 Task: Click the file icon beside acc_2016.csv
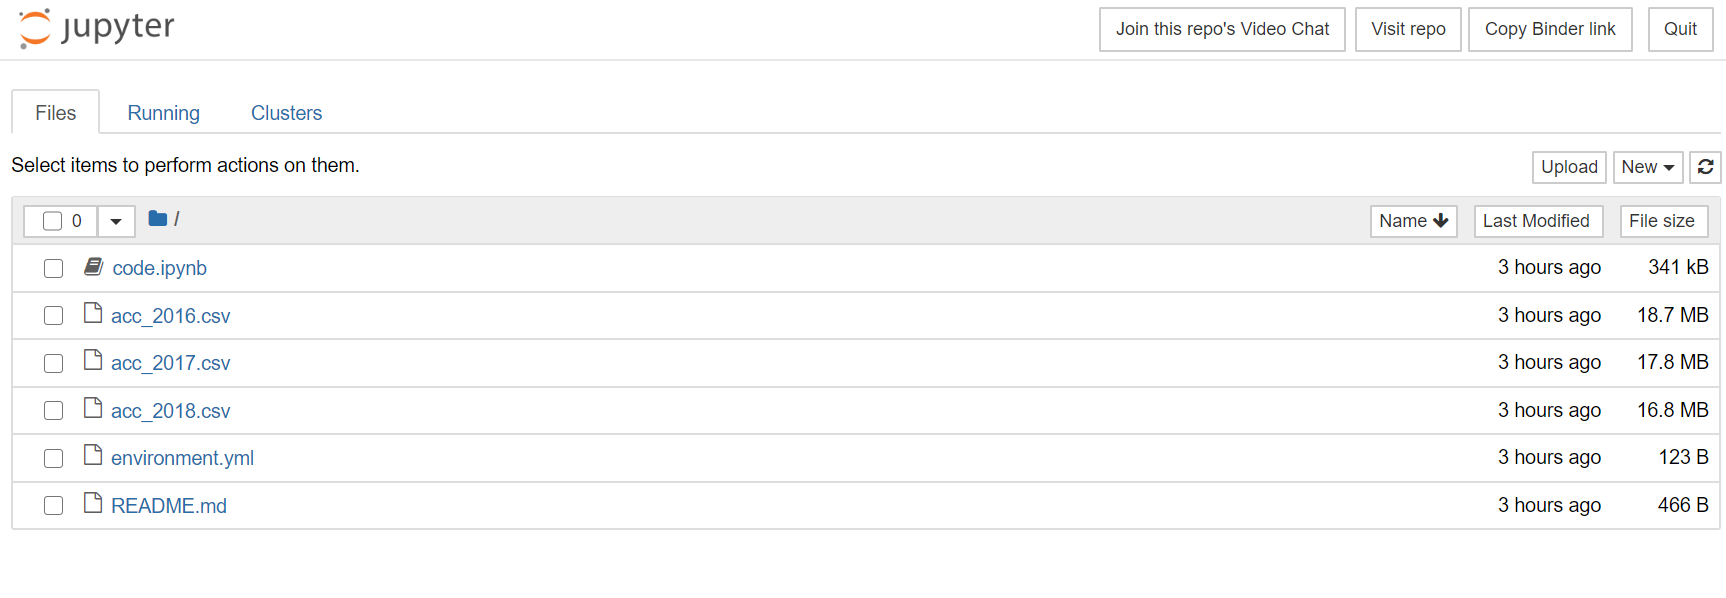tap(93, 314)
